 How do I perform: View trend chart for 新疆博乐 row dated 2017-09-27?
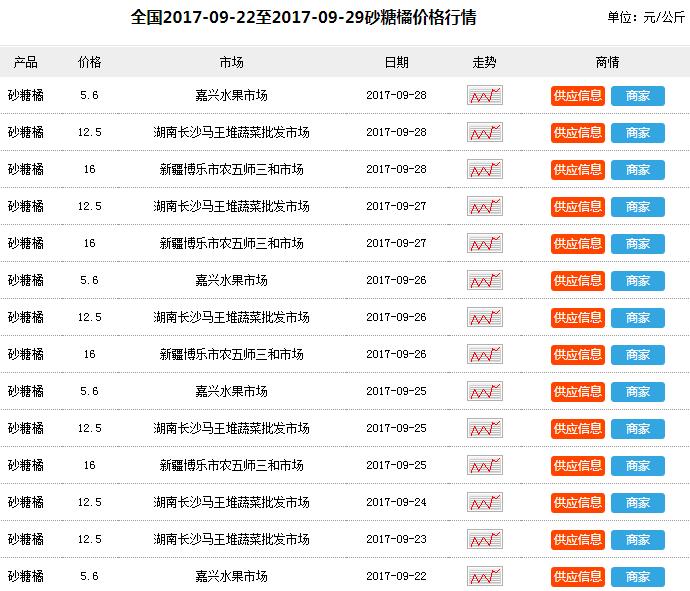click(x=484, y=244)
